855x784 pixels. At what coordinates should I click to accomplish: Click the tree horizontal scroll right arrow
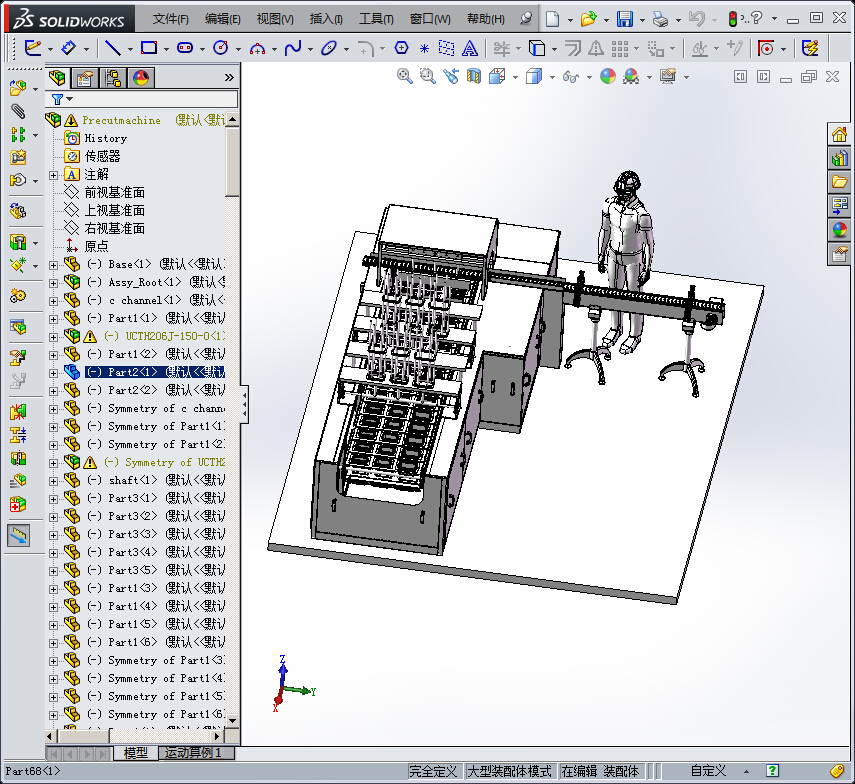click(218, 737)
